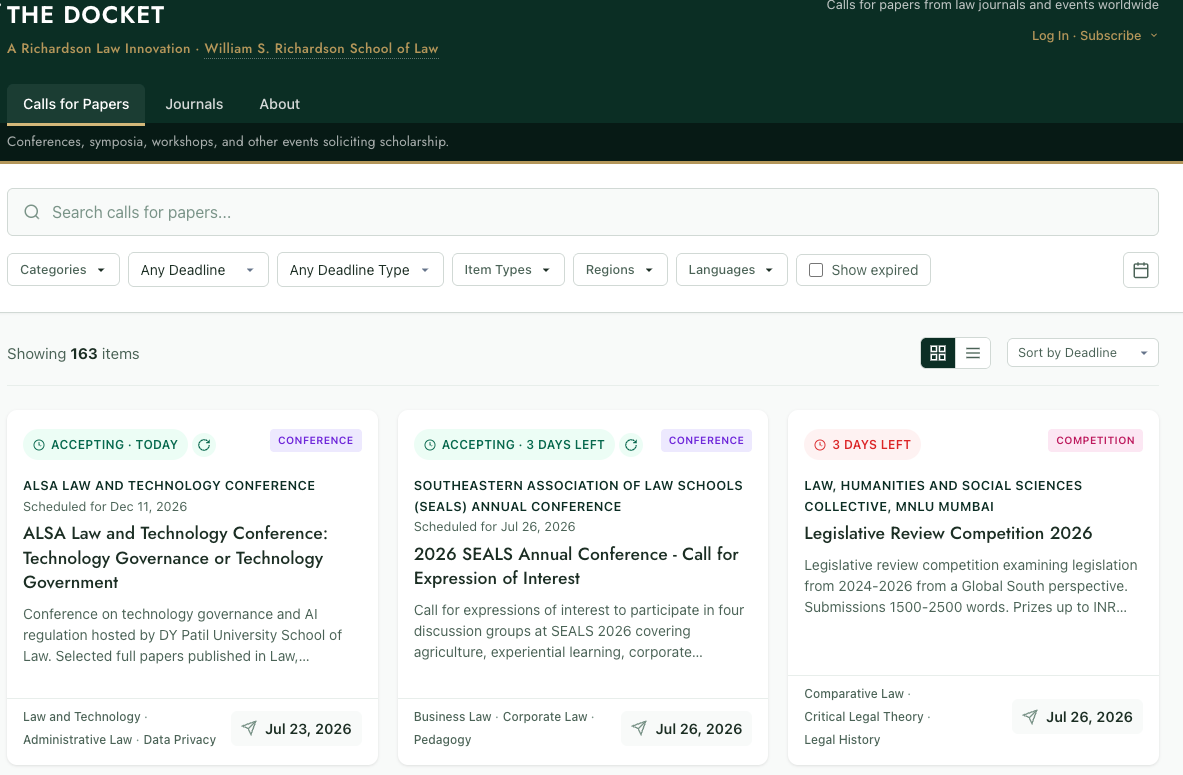Click the Administrative Law category
Viewport: 1183px width, 775px height.
pyautogui.click(x=77, y=740)
